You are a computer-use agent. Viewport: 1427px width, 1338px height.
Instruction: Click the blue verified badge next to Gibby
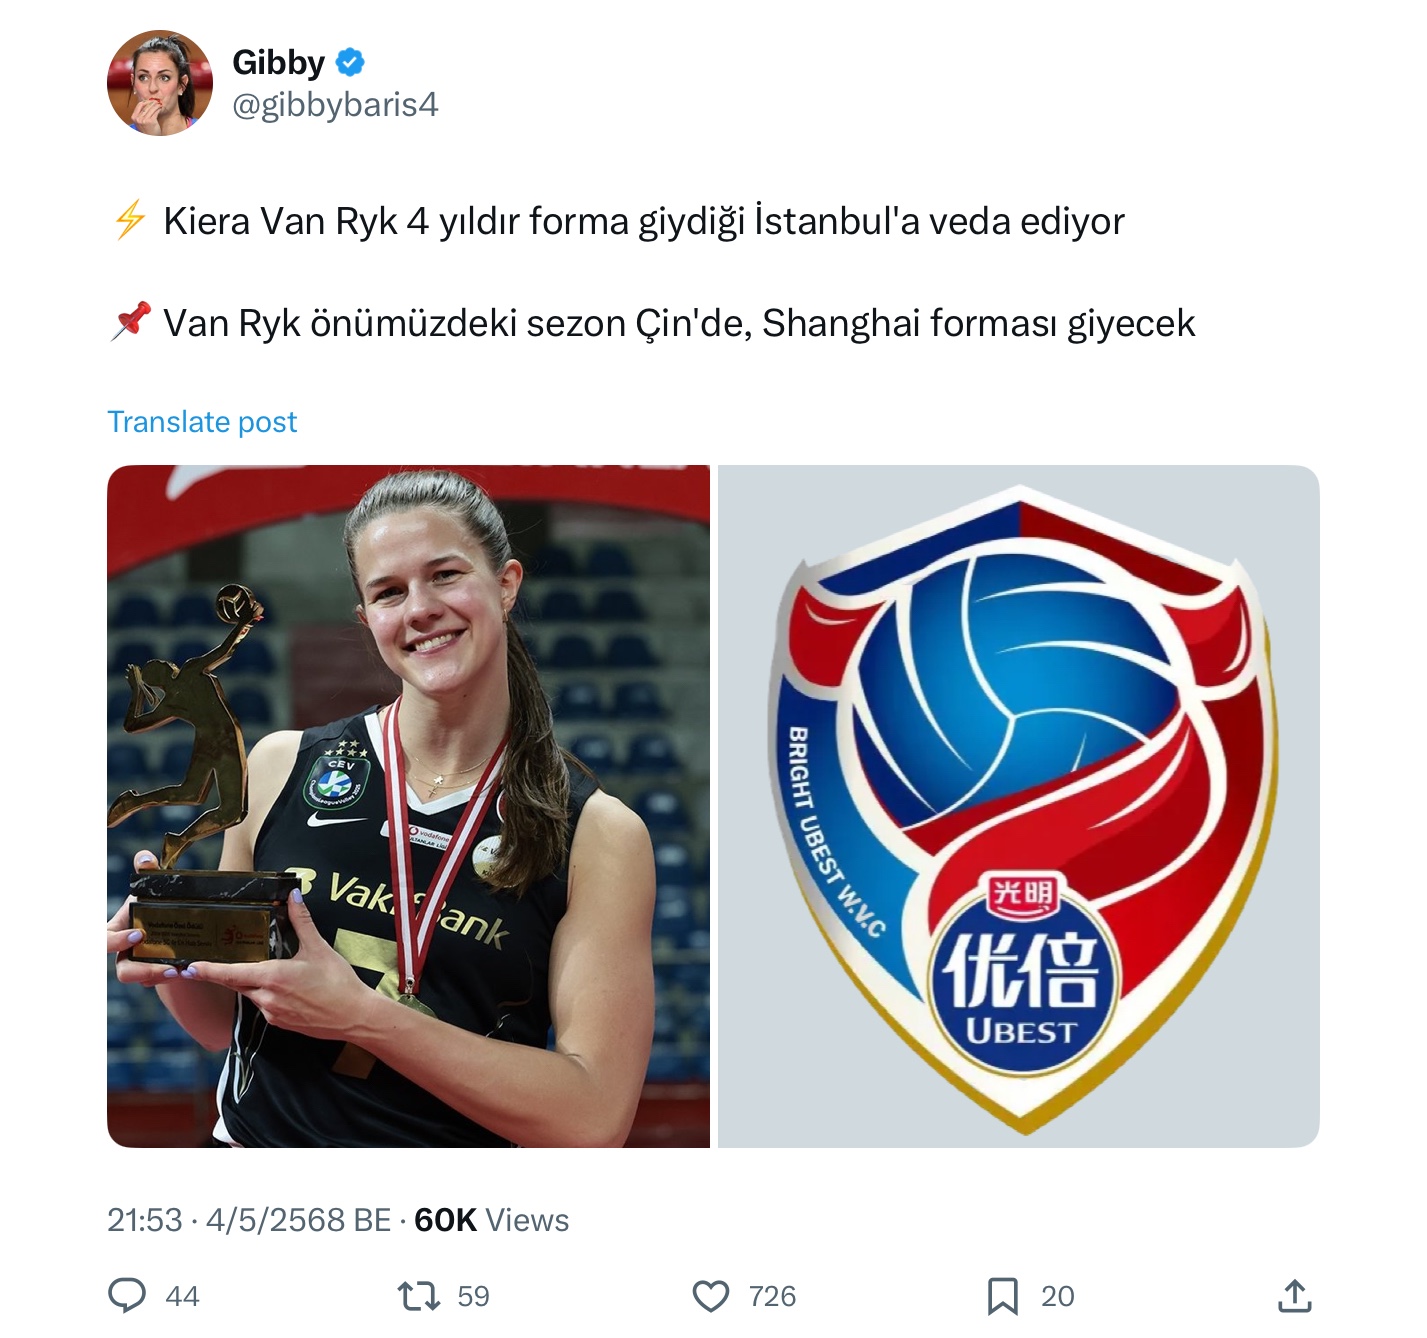point(350,63)
